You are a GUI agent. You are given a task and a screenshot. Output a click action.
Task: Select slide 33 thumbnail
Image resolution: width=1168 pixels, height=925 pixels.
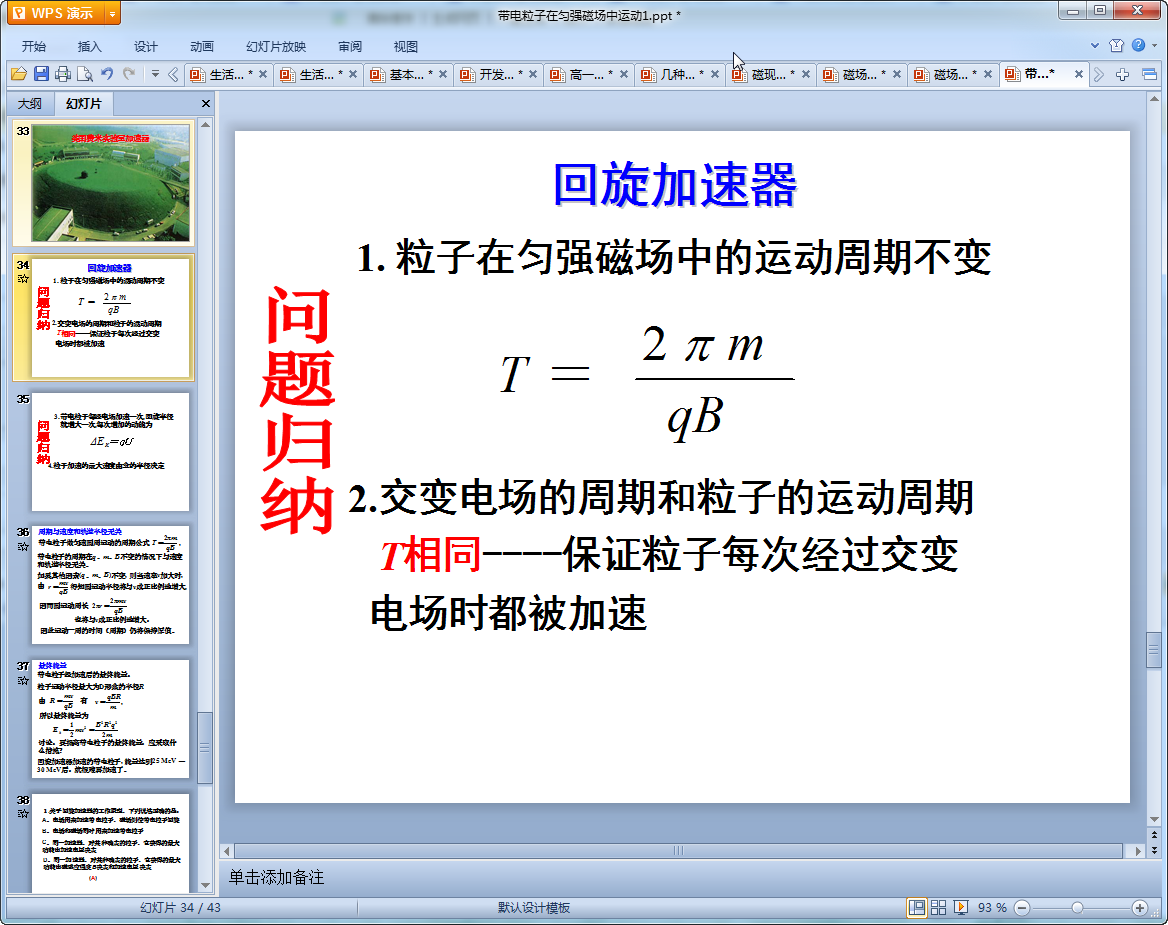110,183
